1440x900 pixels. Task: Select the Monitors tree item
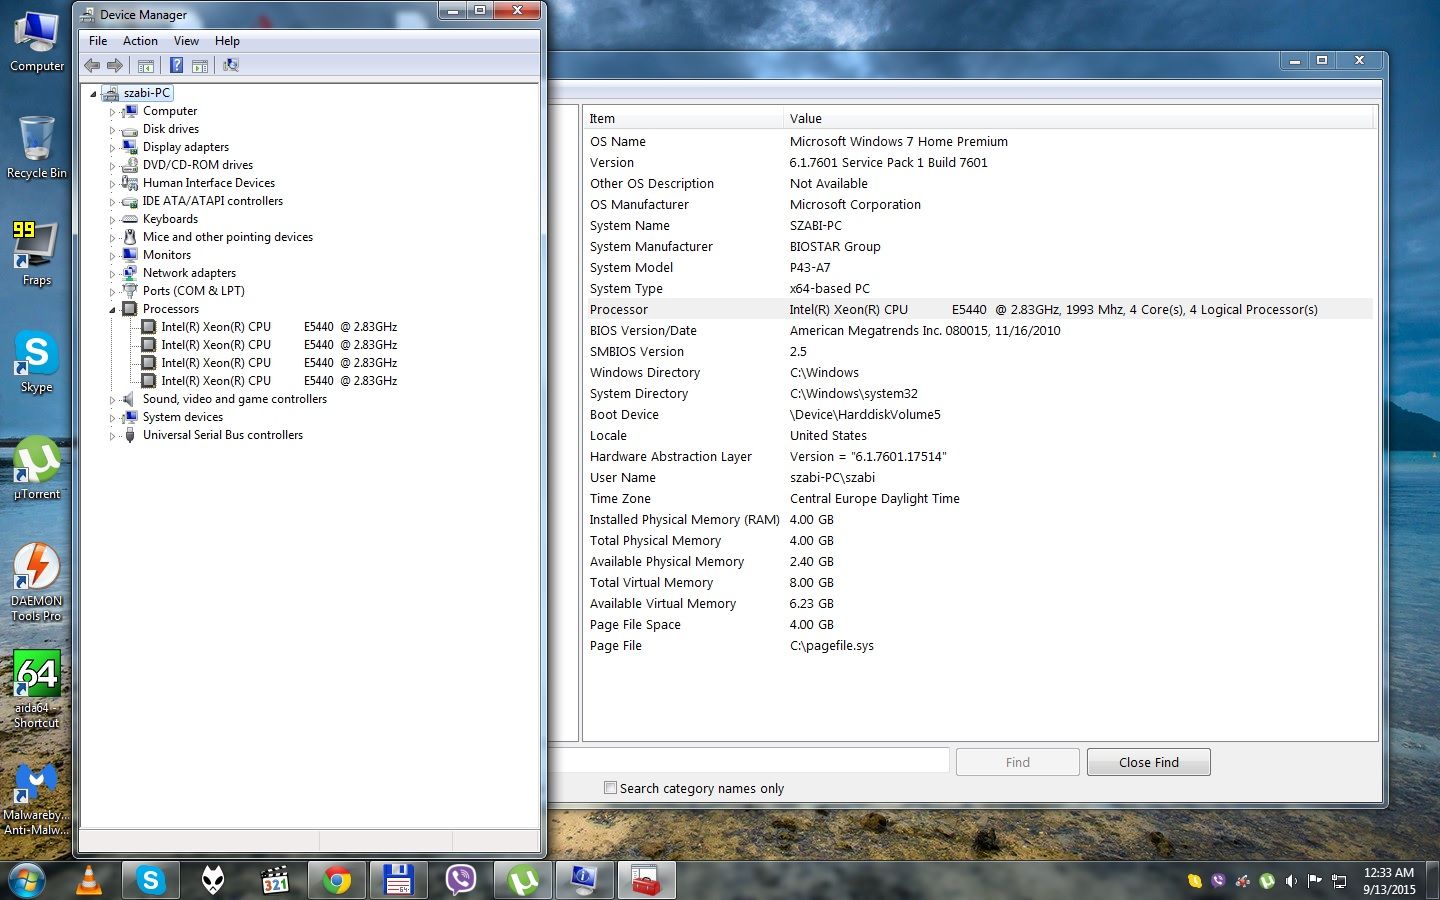[x=167, y=255]
